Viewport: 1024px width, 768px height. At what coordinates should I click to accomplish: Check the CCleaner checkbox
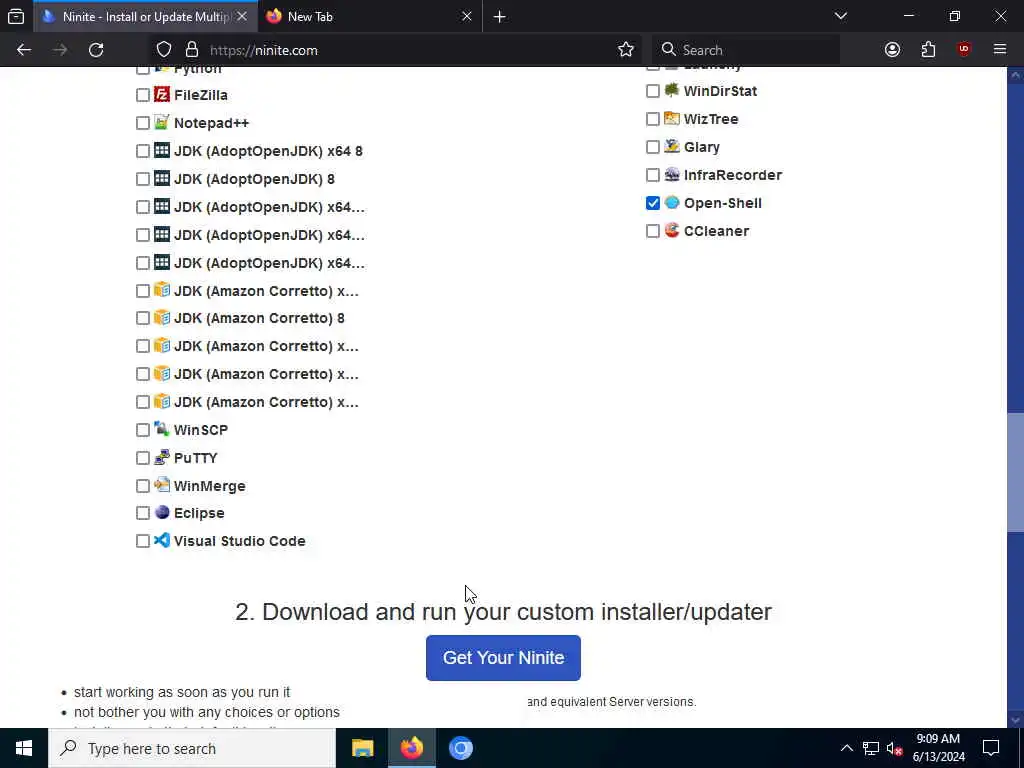coord(653,231)
